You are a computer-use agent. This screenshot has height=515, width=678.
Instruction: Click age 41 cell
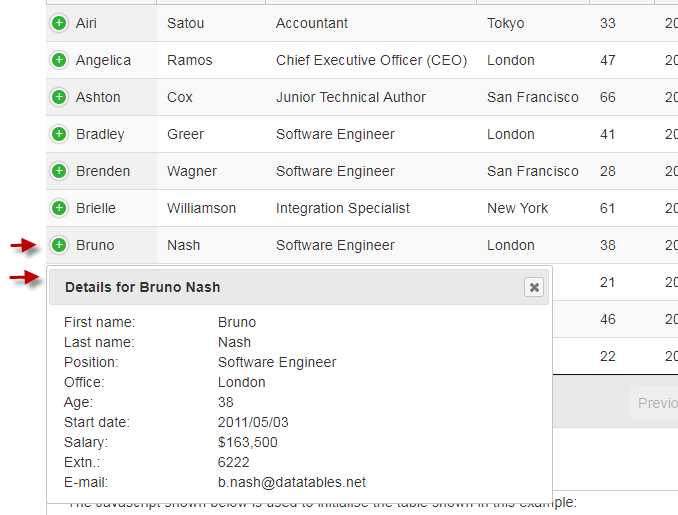click(x=622, y=134)
